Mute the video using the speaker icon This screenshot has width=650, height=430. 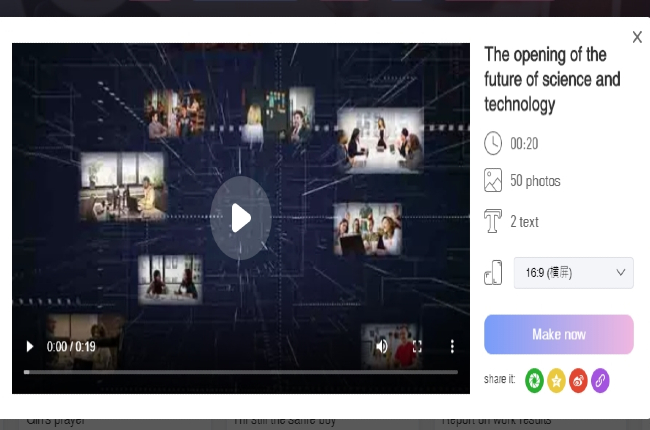[x=382, y=346]
